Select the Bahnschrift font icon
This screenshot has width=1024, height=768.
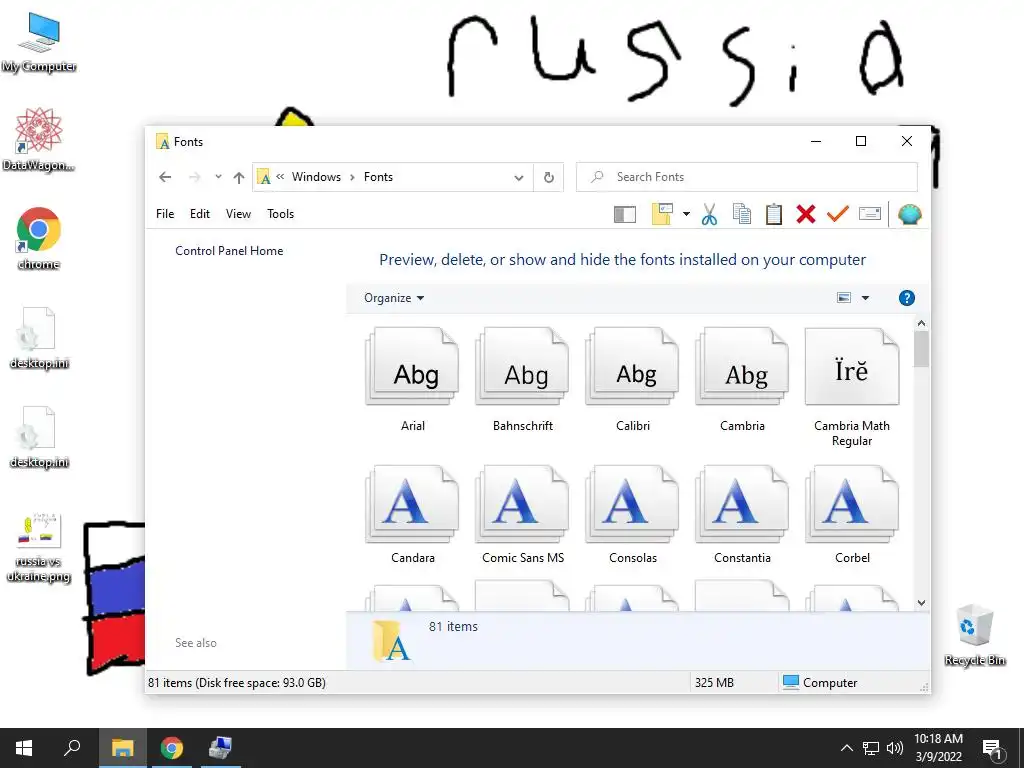pyautogui.click(x=522, y=380)
